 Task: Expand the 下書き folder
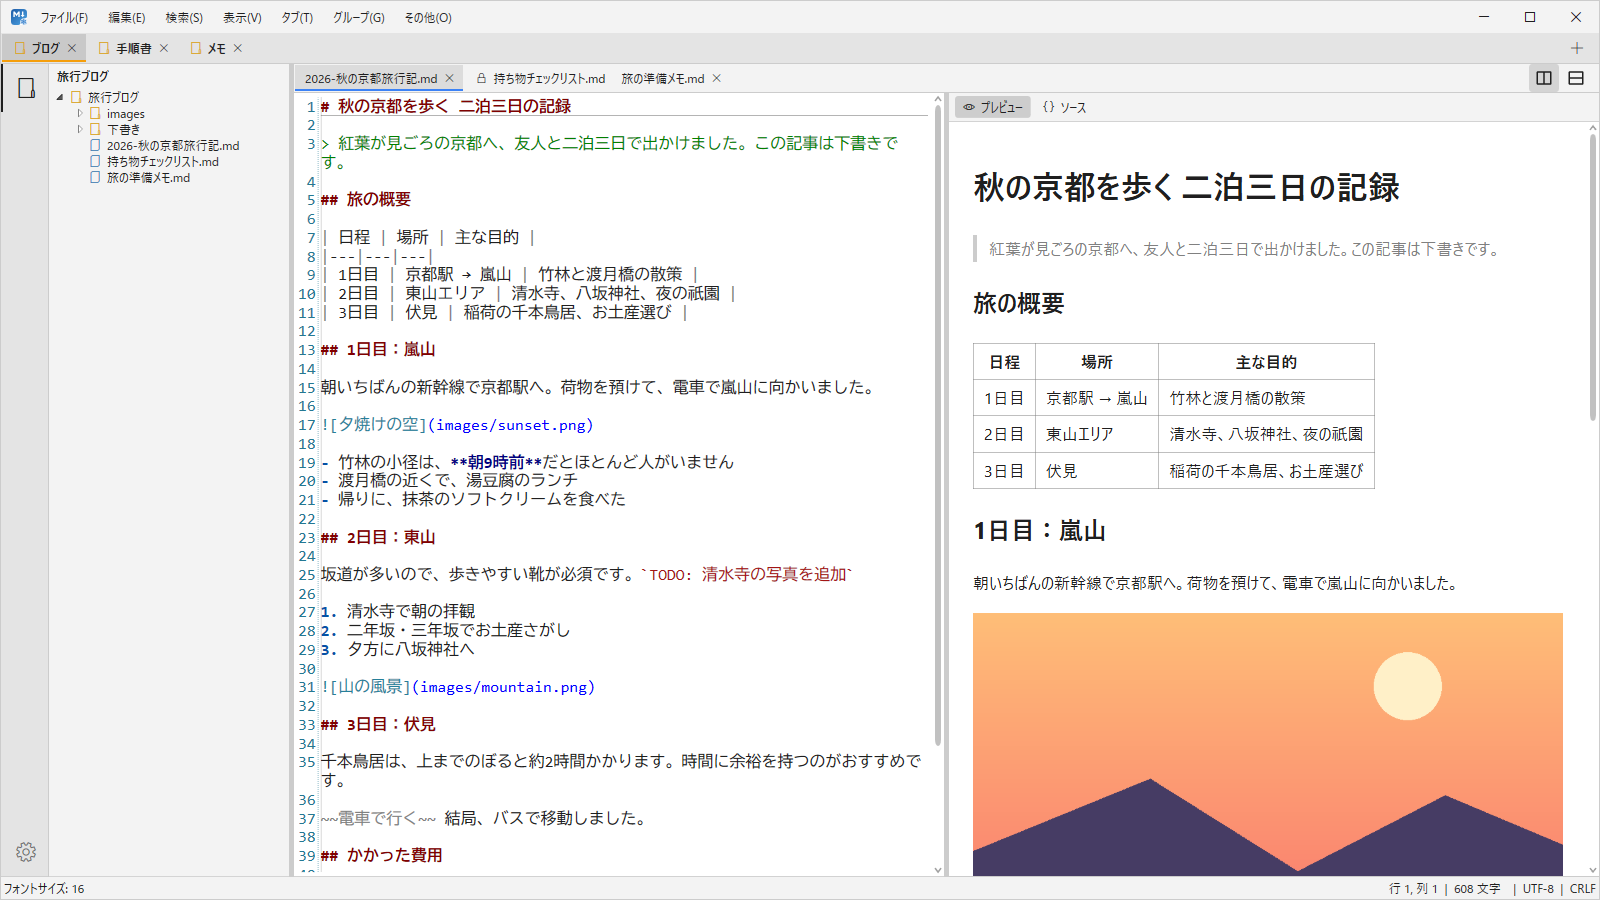pos(80,130)
